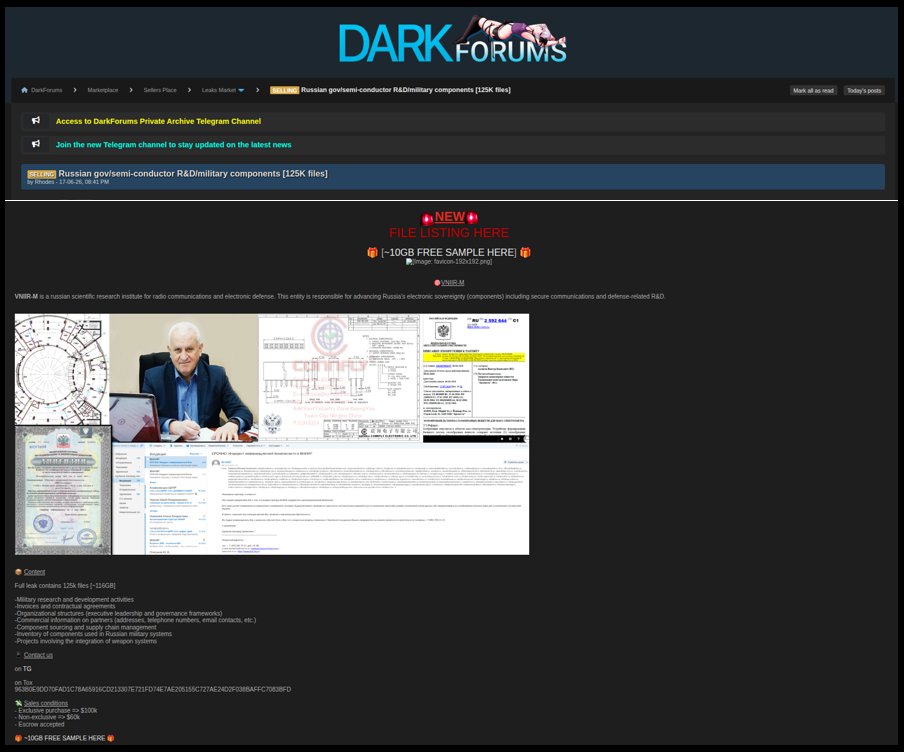Click the megaphone icon beside Telegram news announcement

36,144
